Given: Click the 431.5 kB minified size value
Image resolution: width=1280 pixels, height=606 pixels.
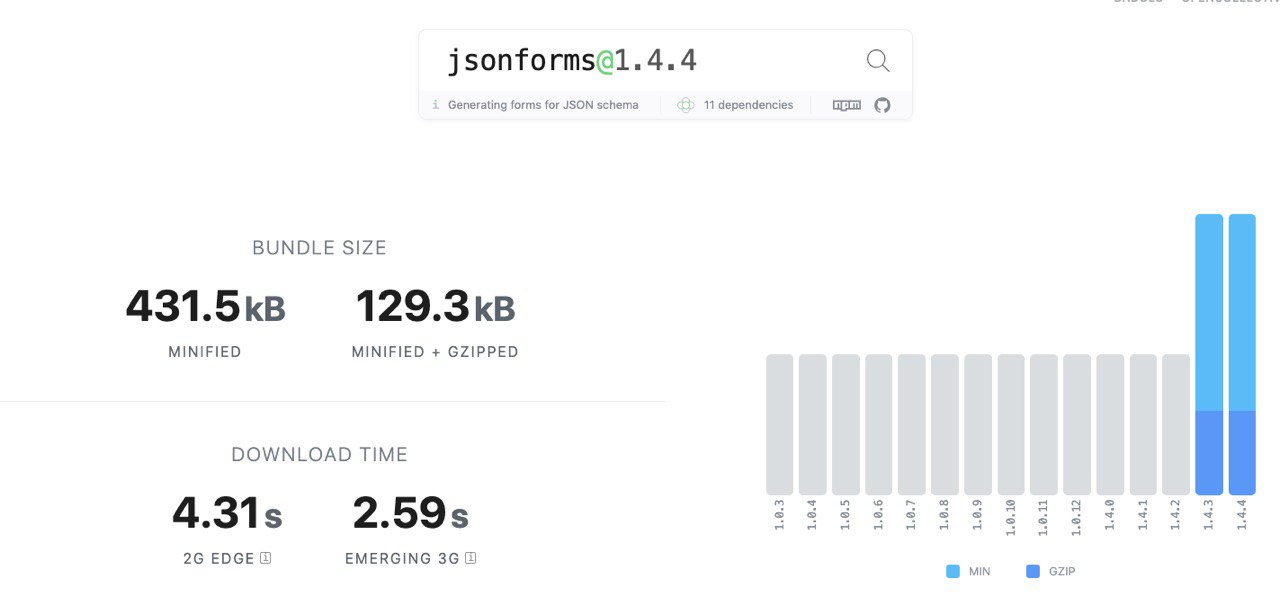Looking at the screenshot, I should 206,306.
